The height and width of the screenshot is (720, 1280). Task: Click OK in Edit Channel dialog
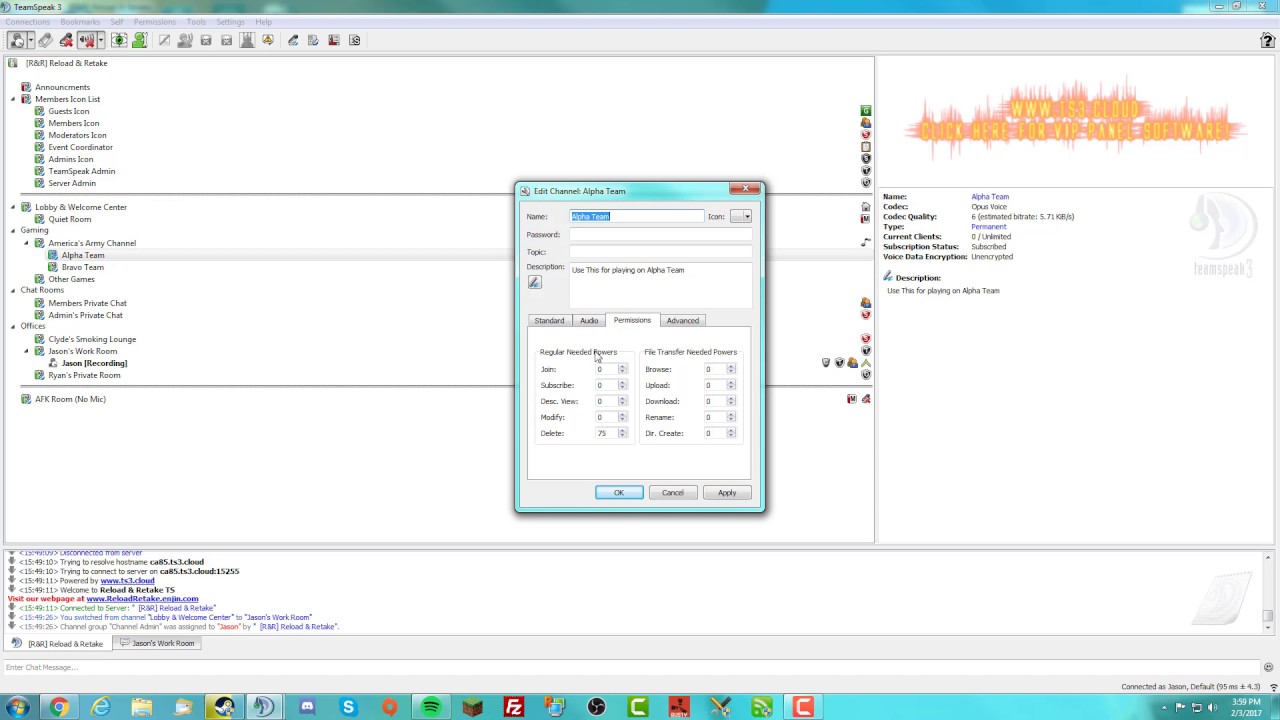pyautogui.click(x=619, y=492)
